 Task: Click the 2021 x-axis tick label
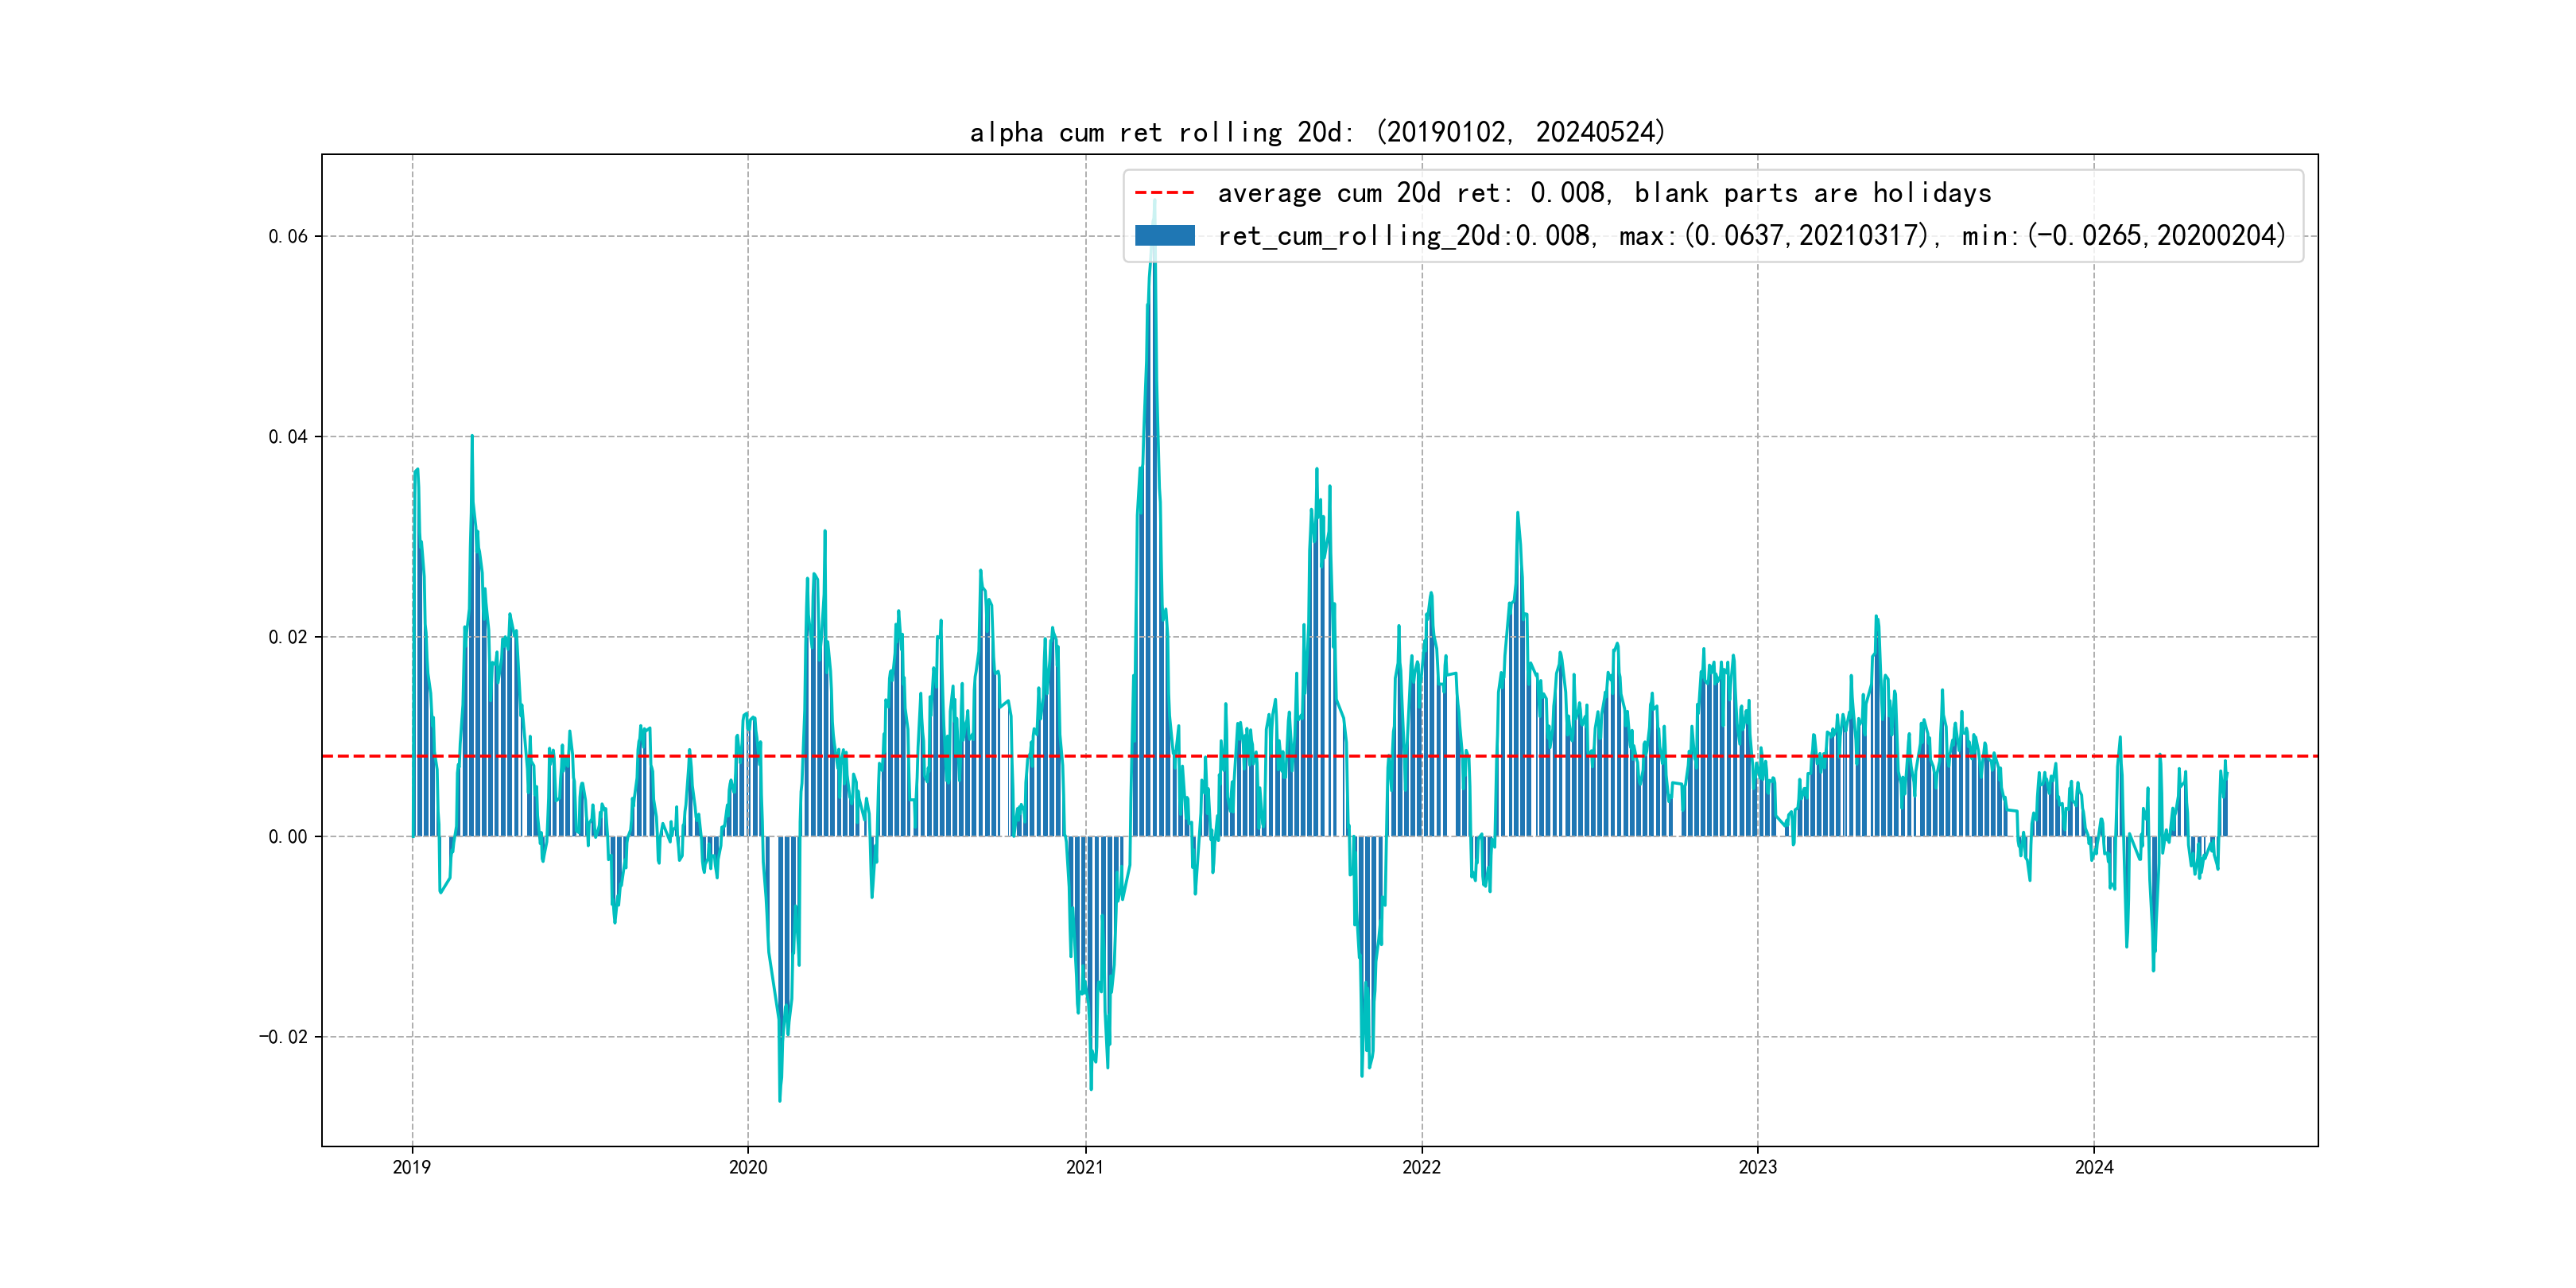(x=1085, y=1167)
